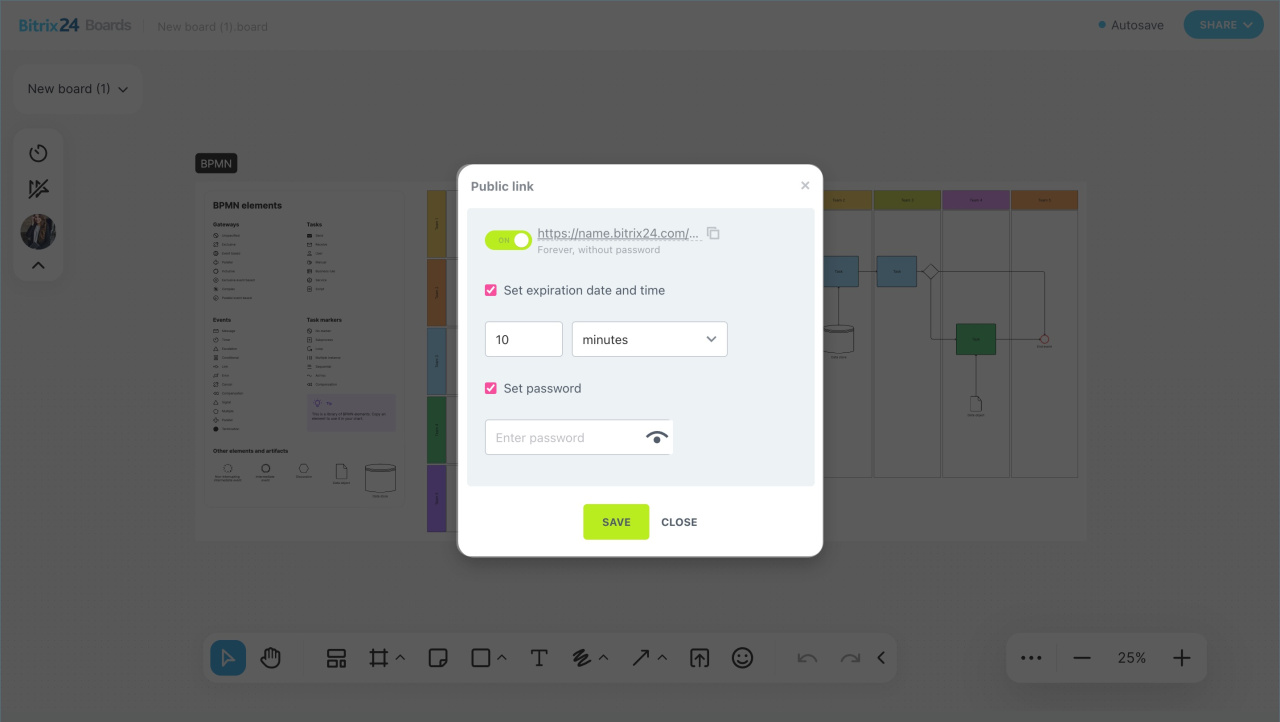Open the emoji sticker picker
This screenshot has width=1280, height=722.
(742, 658)
